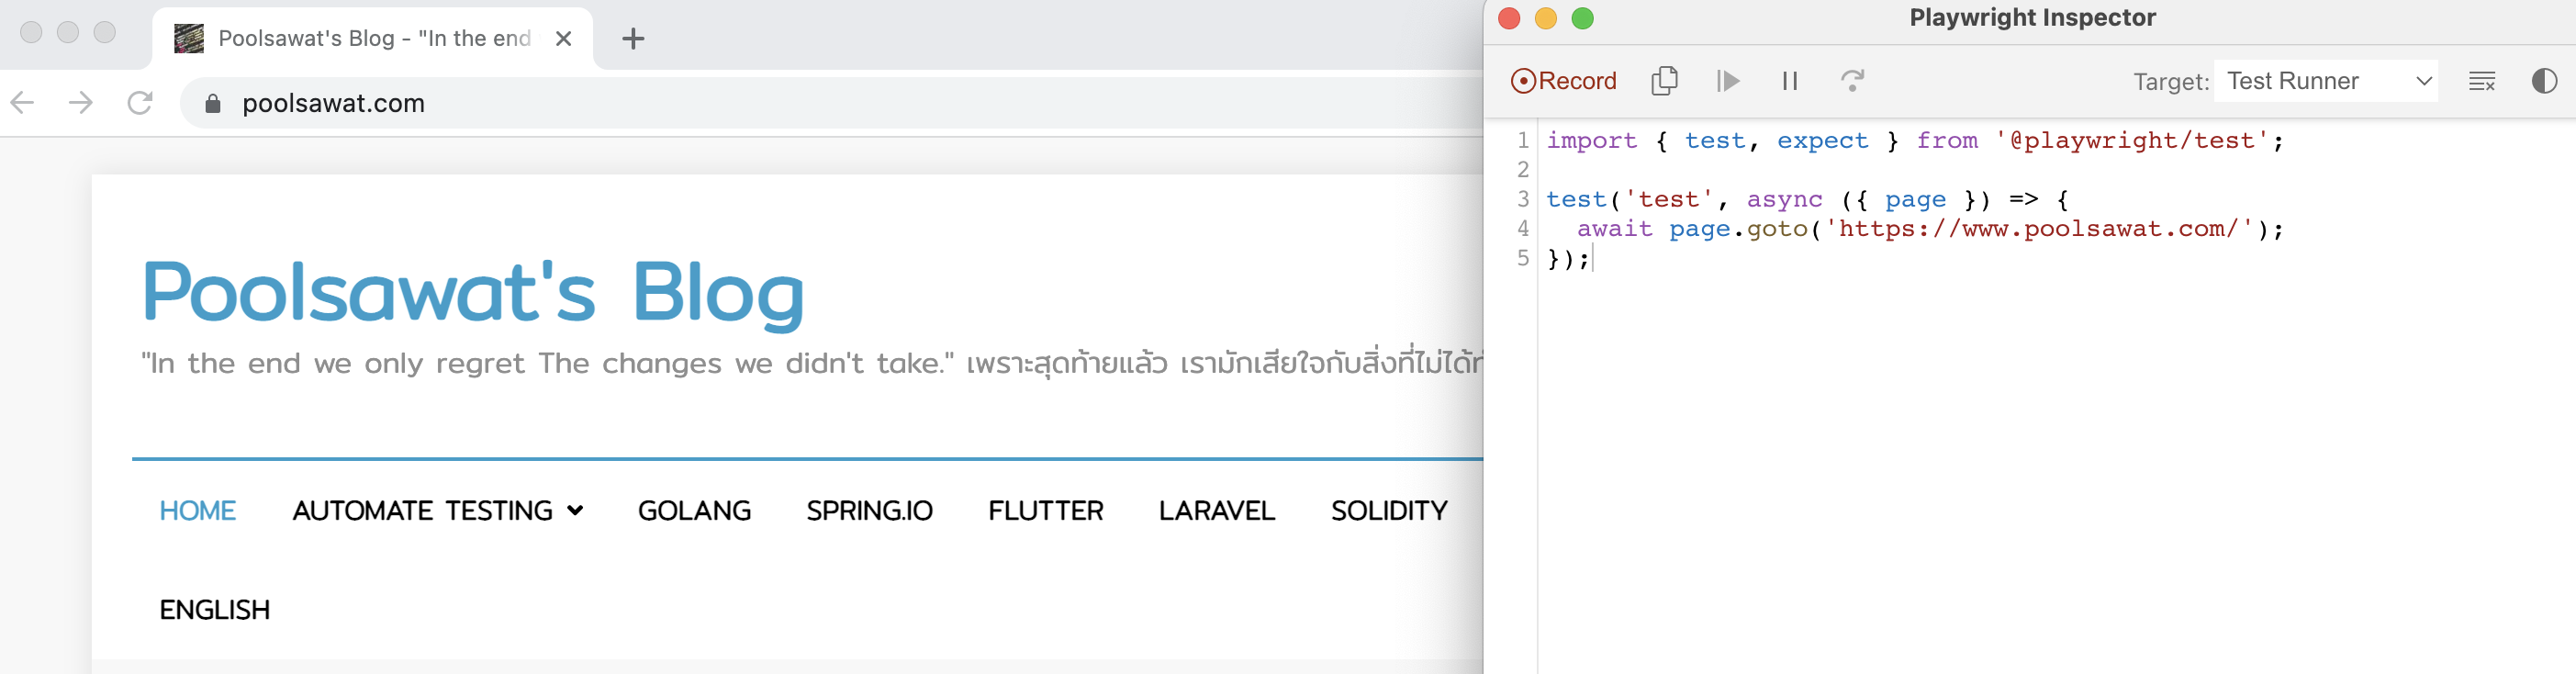Maximize the Playwright Inspector window
This screenshot has width=2576, height=674.
point(1582,18)
